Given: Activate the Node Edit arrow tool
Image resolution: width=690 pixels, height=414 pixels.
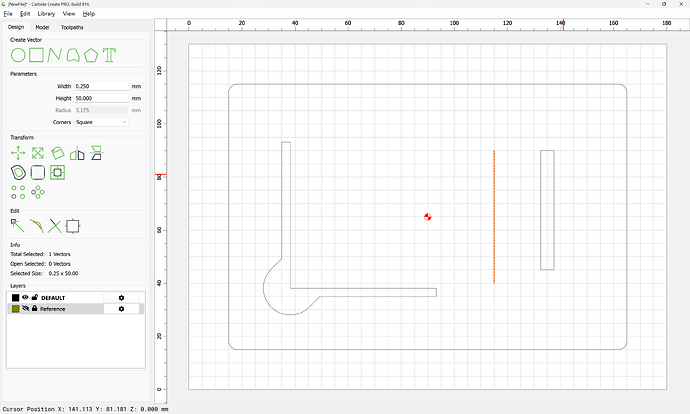Looking at the screenshot, I should [x=18, y=226].
